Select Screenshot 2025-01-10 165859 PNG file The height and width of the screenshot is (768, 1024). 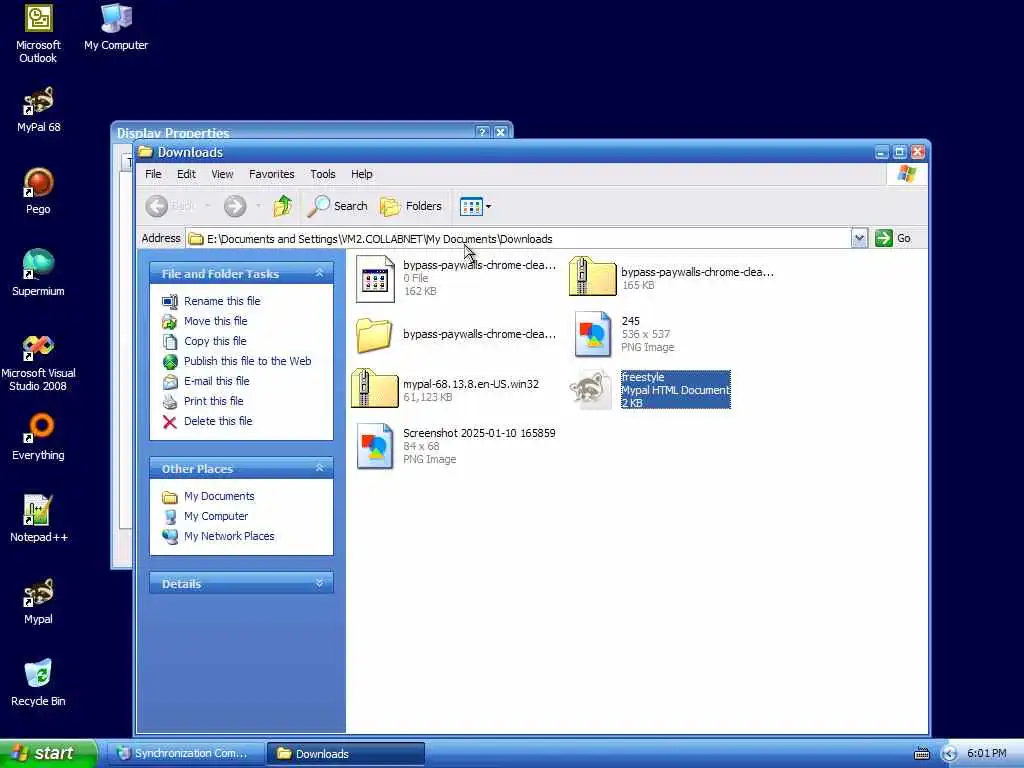[x=456, y=446]
